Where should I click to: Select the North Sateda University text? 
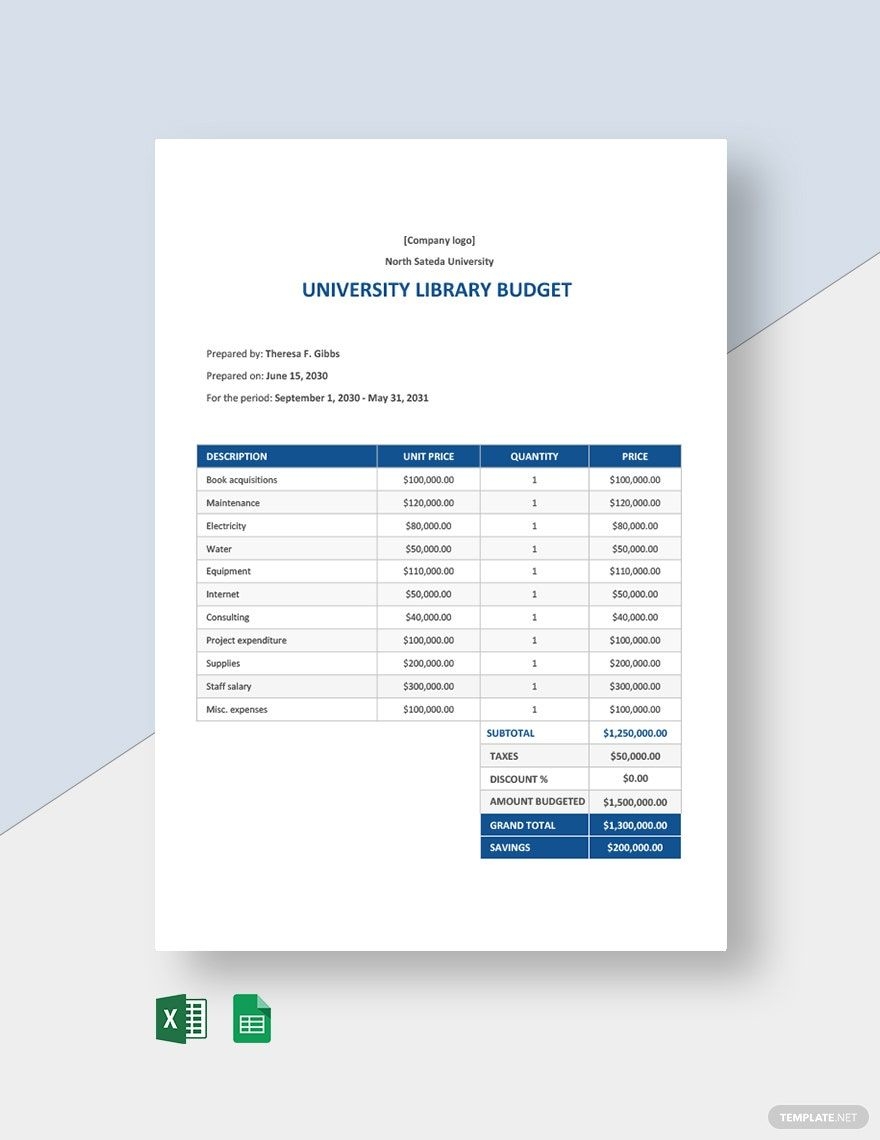[439, 262]
